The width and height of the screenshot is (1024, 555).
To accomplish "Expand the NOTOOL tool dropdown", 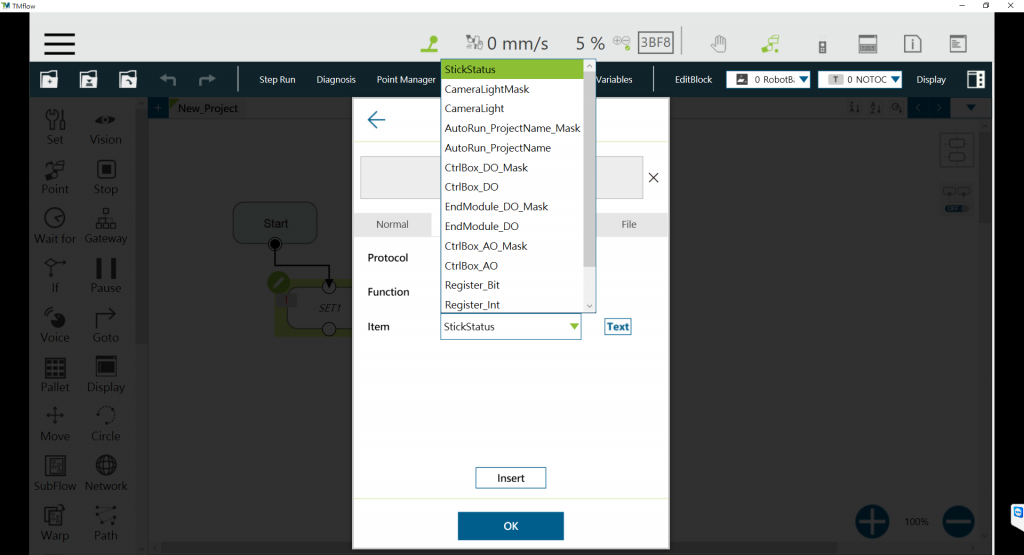I will [x=860, y=80].
